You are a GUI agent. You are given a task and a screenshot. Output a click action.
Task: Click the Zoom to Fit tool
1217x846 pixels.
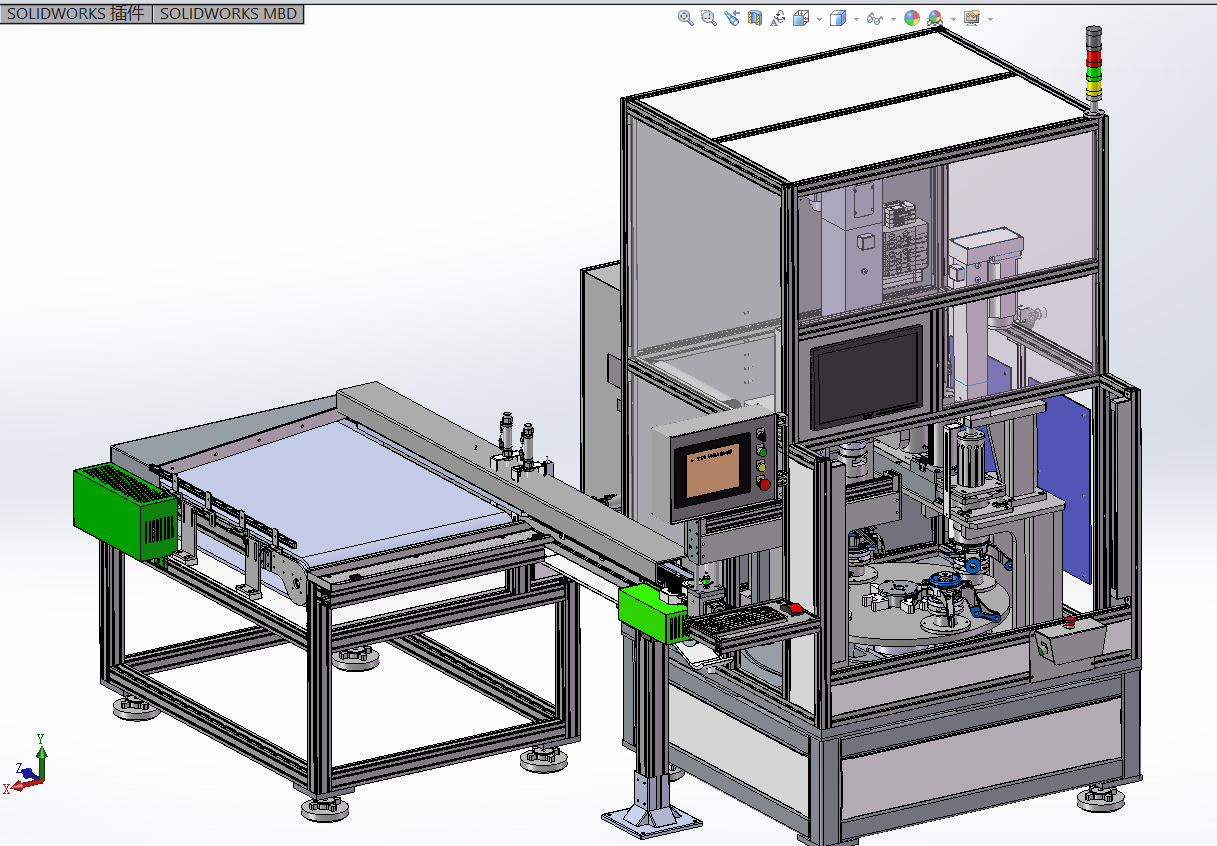[x=685, y=18]
